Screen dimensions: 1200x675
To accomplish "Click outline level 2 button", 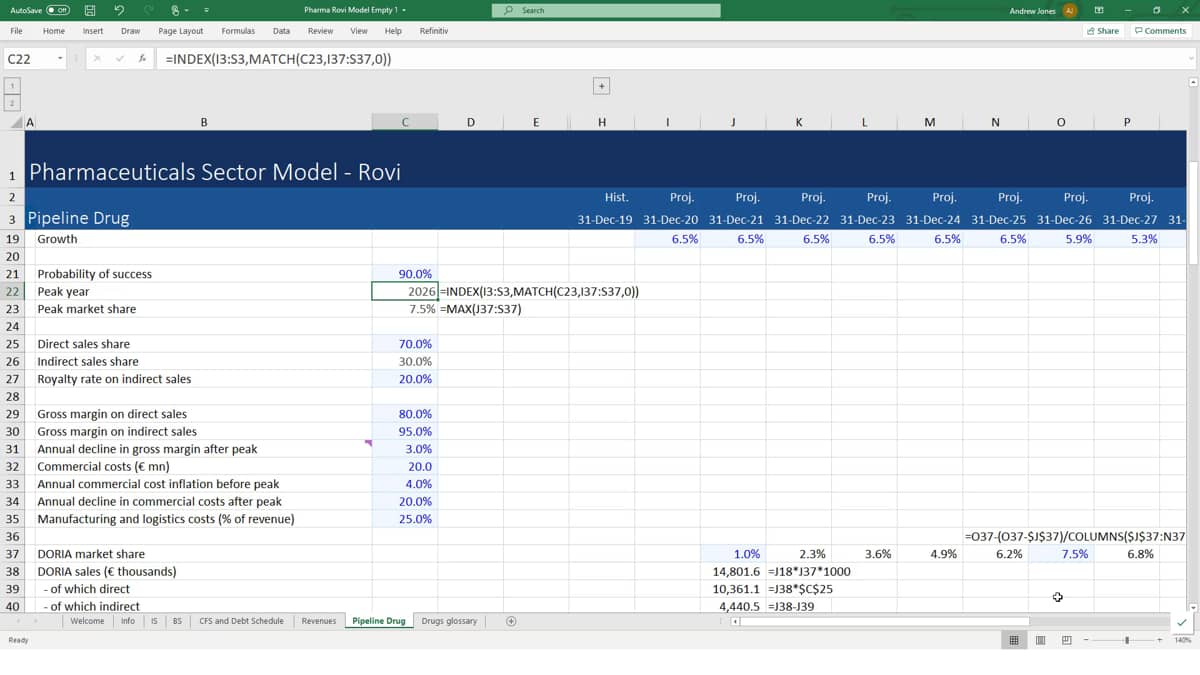I will pos(12,103).
